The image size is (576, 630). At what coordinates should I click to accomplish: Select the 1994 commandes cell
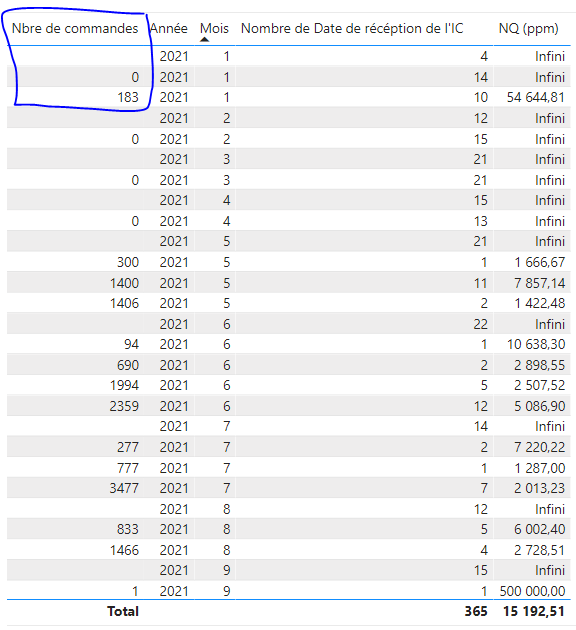(x=124, y=385)
